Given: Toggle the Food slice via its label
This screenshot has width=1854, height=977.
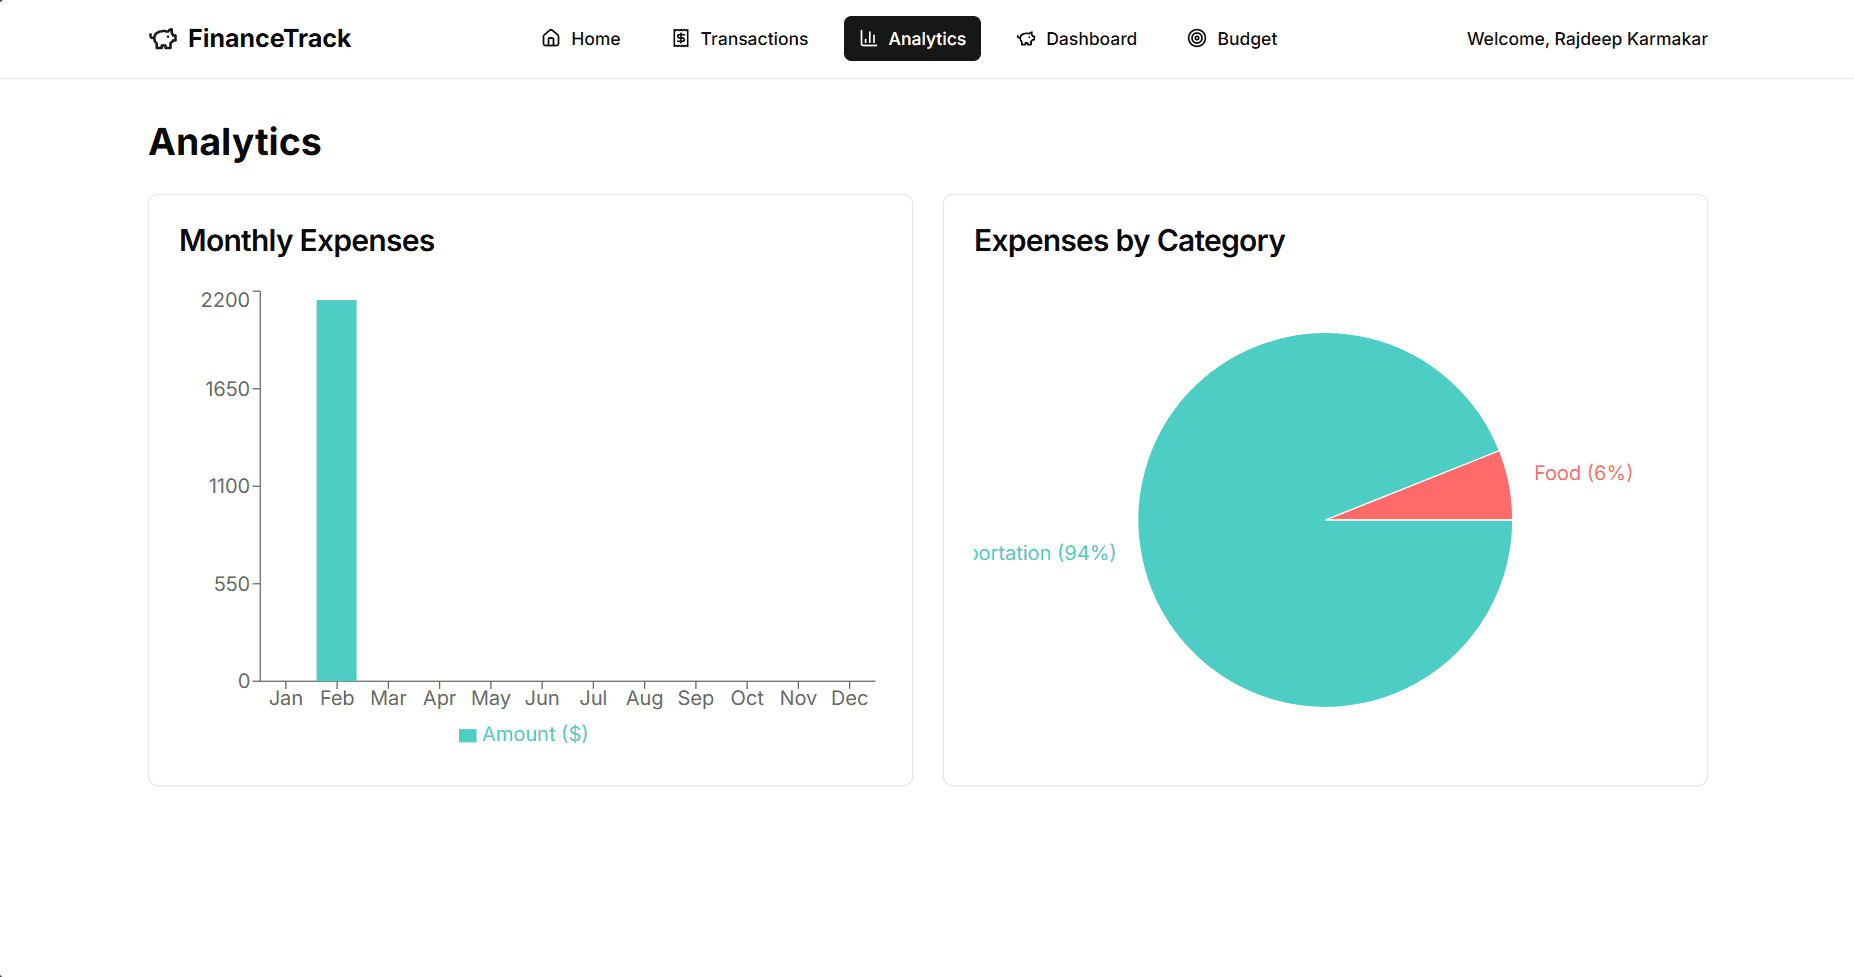Looking at the screenshot, I should click(x=1583, y=473).
